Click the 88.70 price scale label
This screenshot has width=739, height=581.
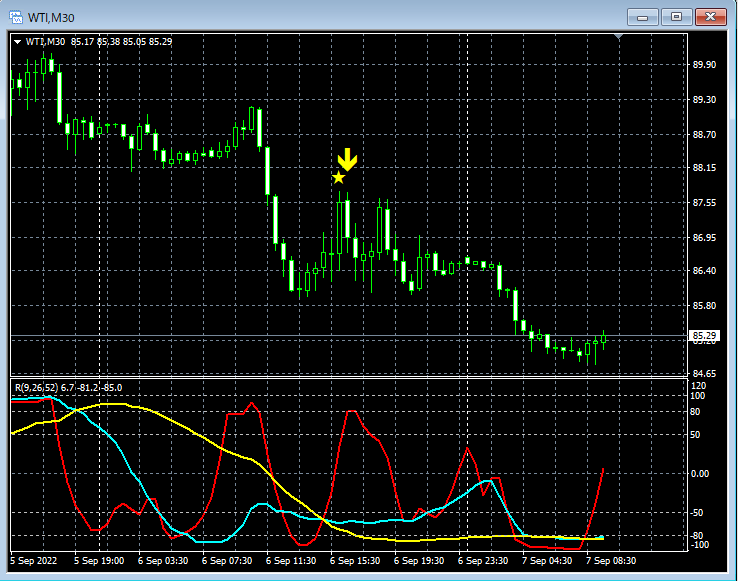[x=704, y=135]
